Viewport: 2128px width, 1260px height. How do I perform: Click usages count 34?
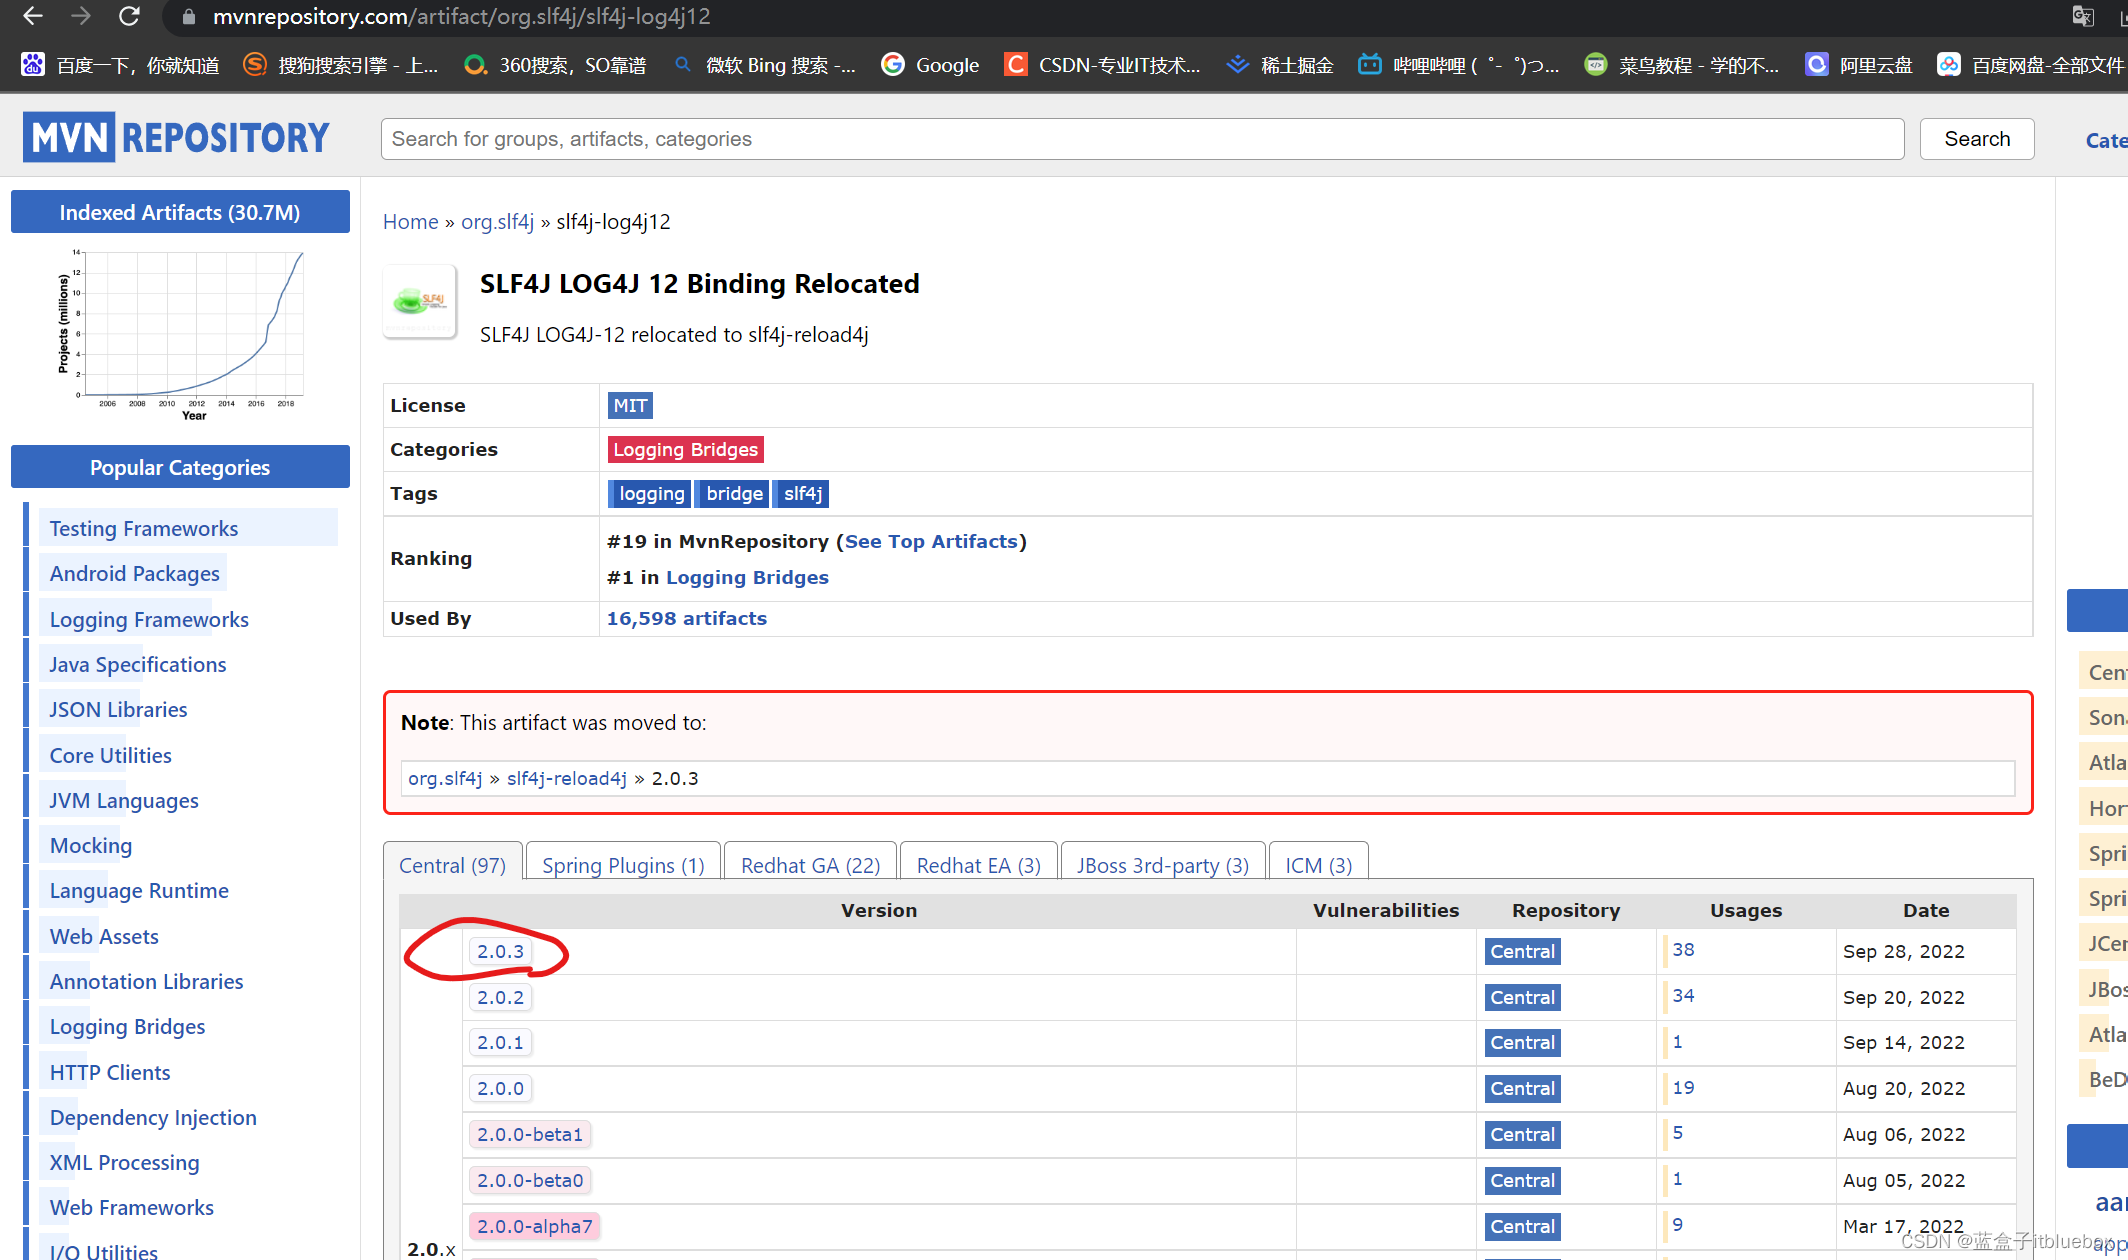(1683, 995)
